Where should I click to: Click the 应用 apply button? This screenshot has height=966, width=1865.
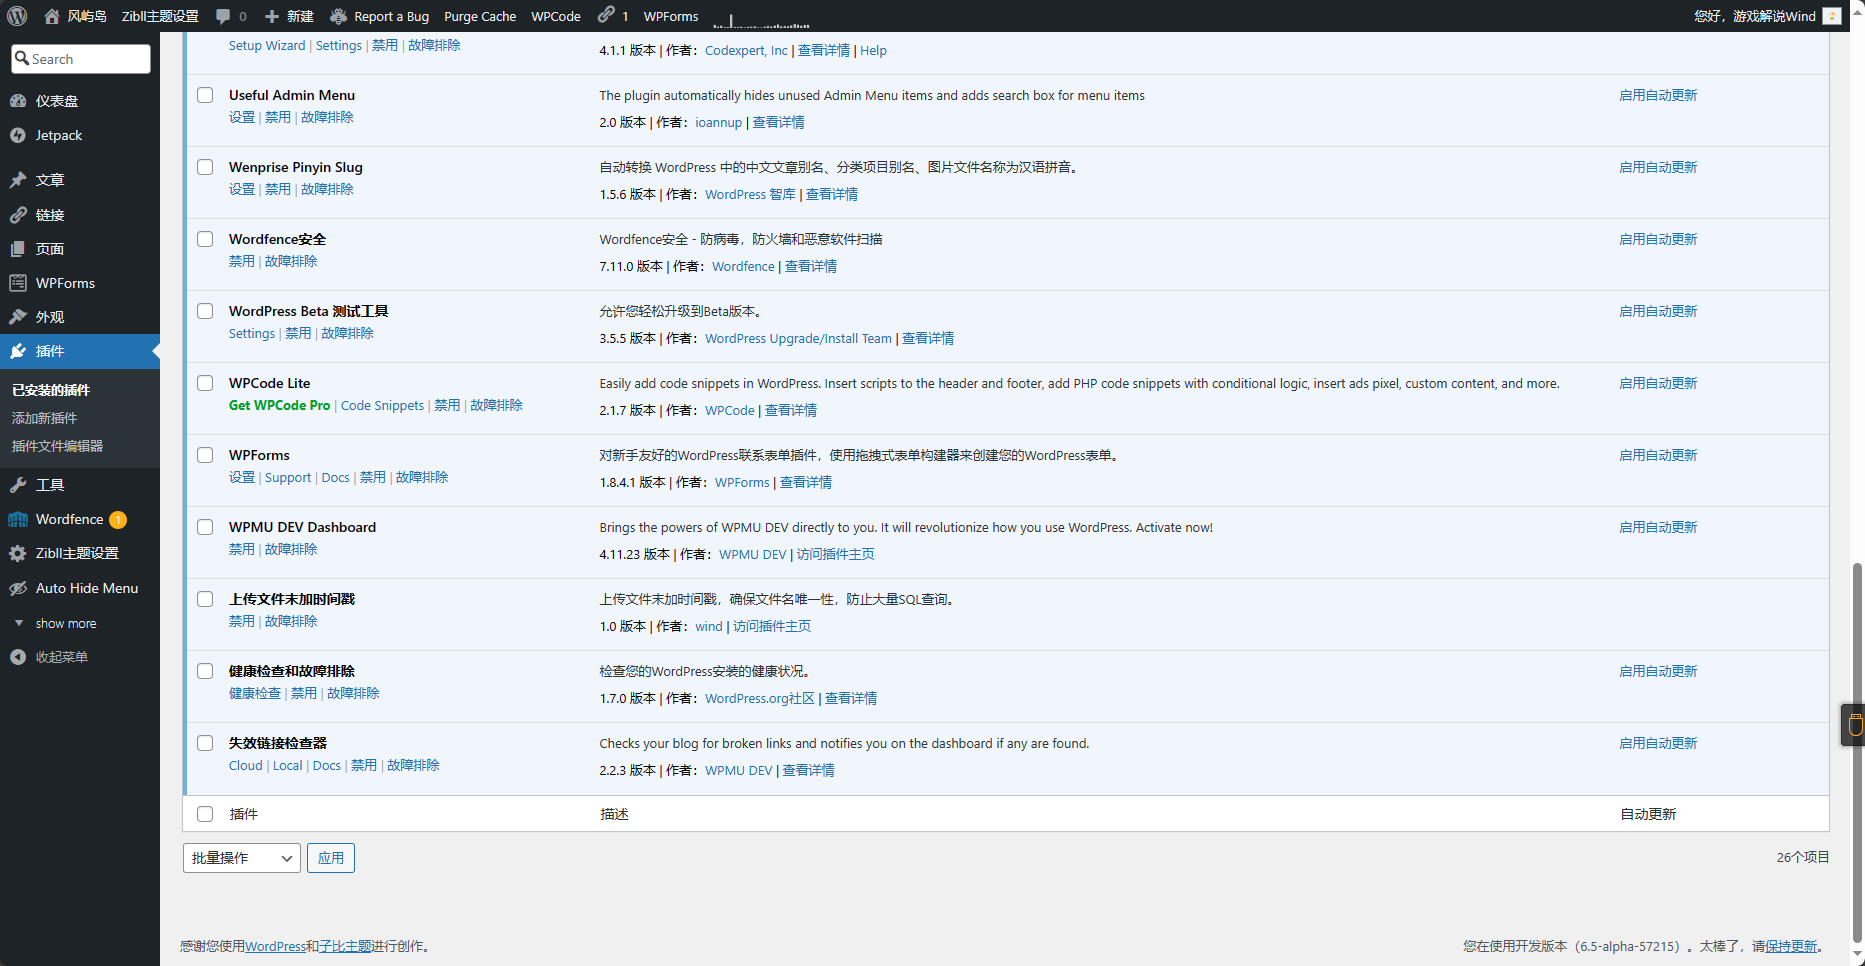coord(331,858)
